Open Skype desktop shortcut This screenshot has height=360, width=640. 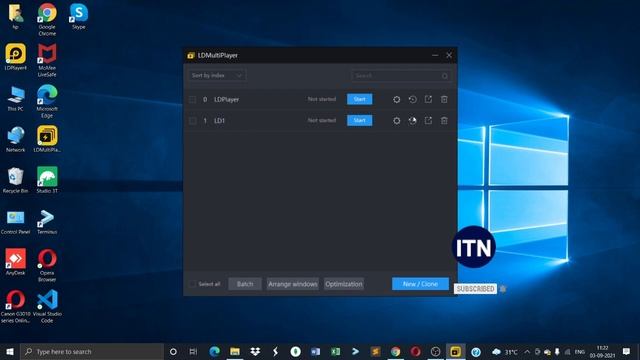coord(78,16)
